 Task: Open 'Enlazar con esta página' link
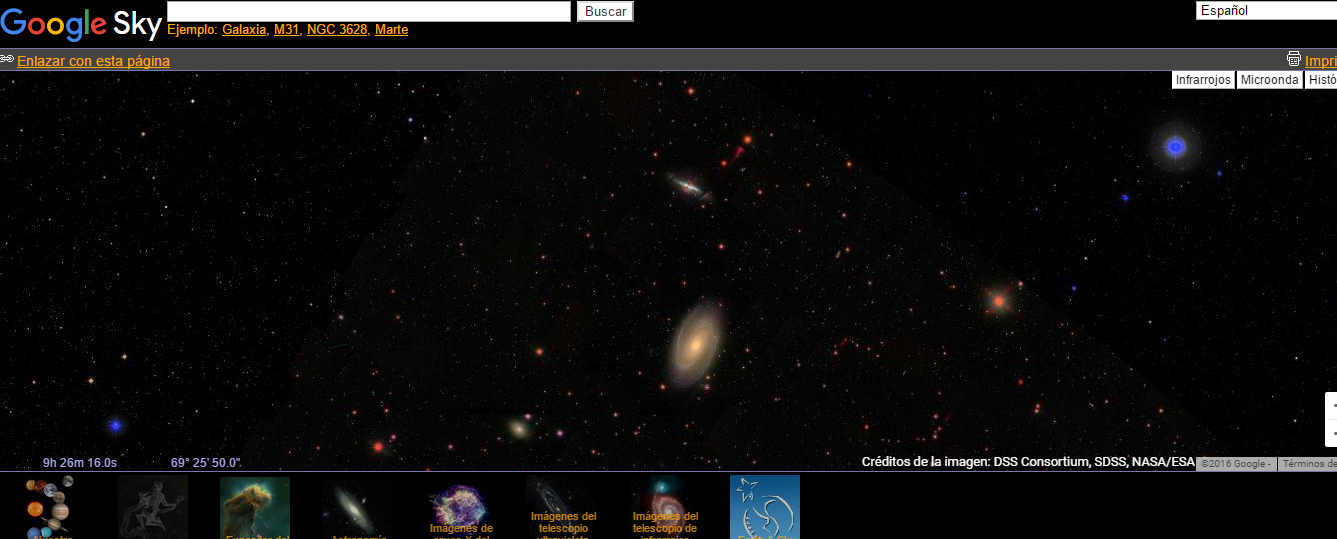(x=93, y=61)
